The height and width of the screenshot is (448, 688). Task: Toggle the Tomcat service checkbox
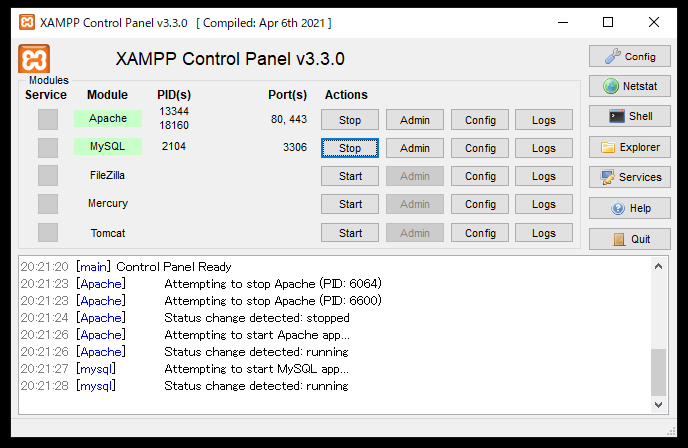click(48, 233)
